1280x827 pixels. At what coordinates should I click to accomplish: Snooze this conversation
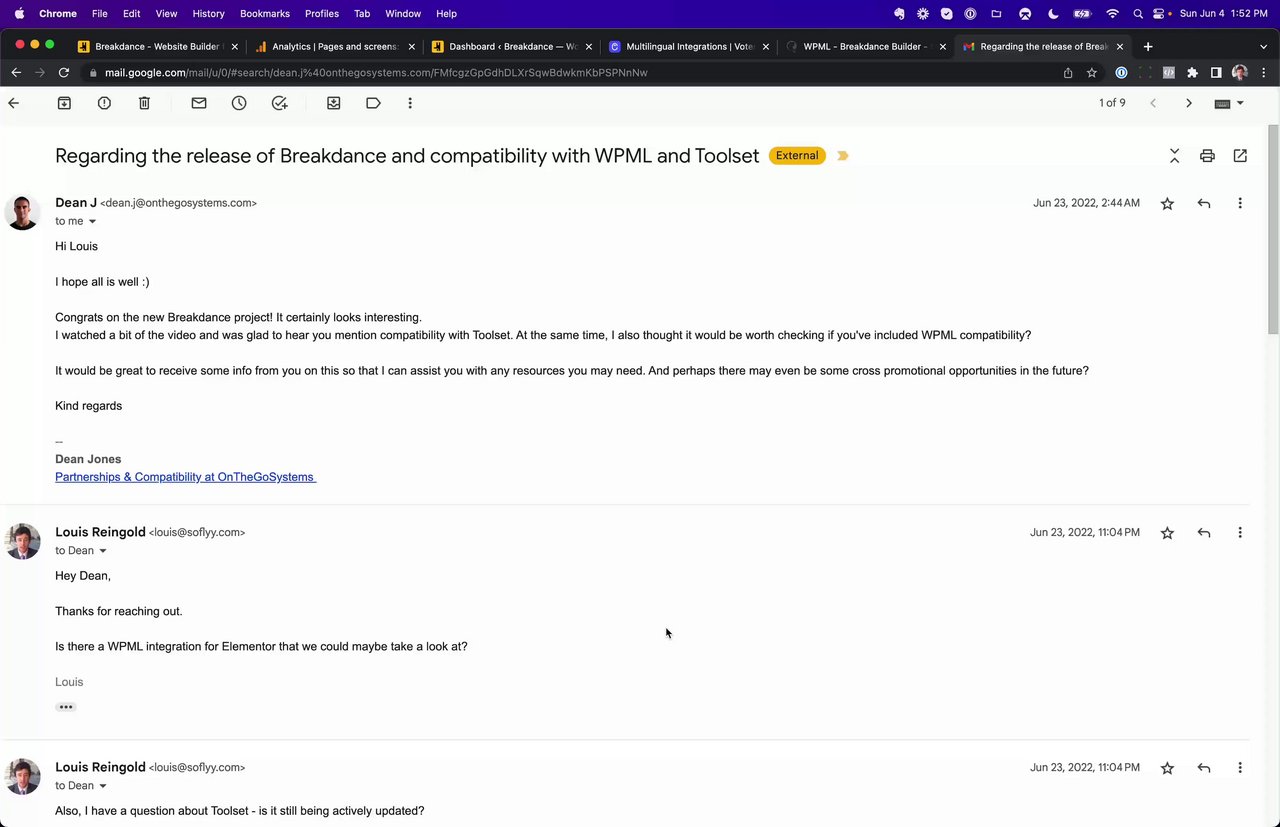(x=239, y=103)
